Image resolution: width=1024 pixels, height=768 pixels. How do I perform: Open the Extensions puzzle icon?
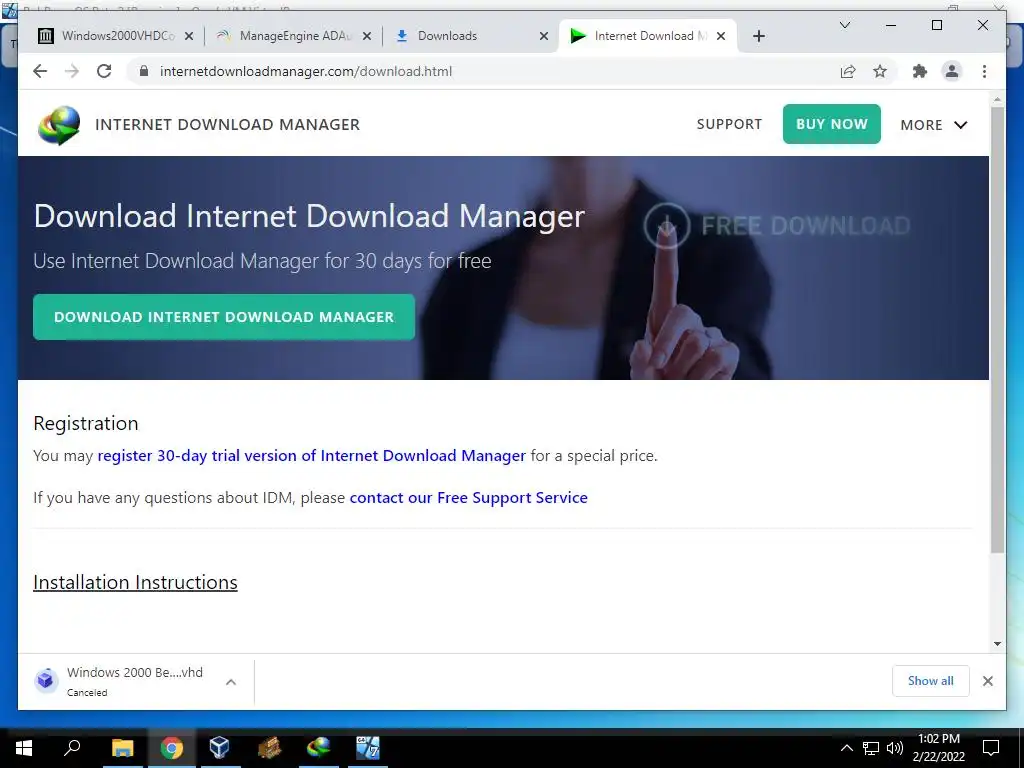tap(920, 71)
